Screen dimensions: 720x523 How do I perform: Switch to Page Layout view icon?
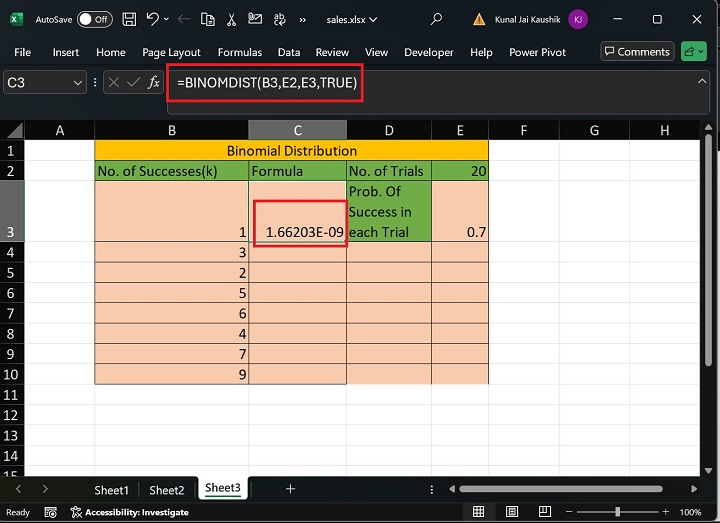tap(512, 512)
